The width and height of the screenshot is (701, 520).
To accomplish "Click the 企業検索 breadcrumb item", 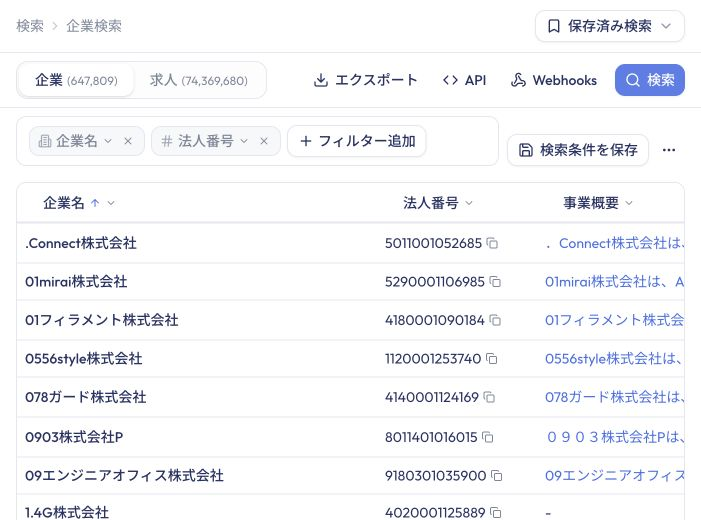I will tap(94, 26).
